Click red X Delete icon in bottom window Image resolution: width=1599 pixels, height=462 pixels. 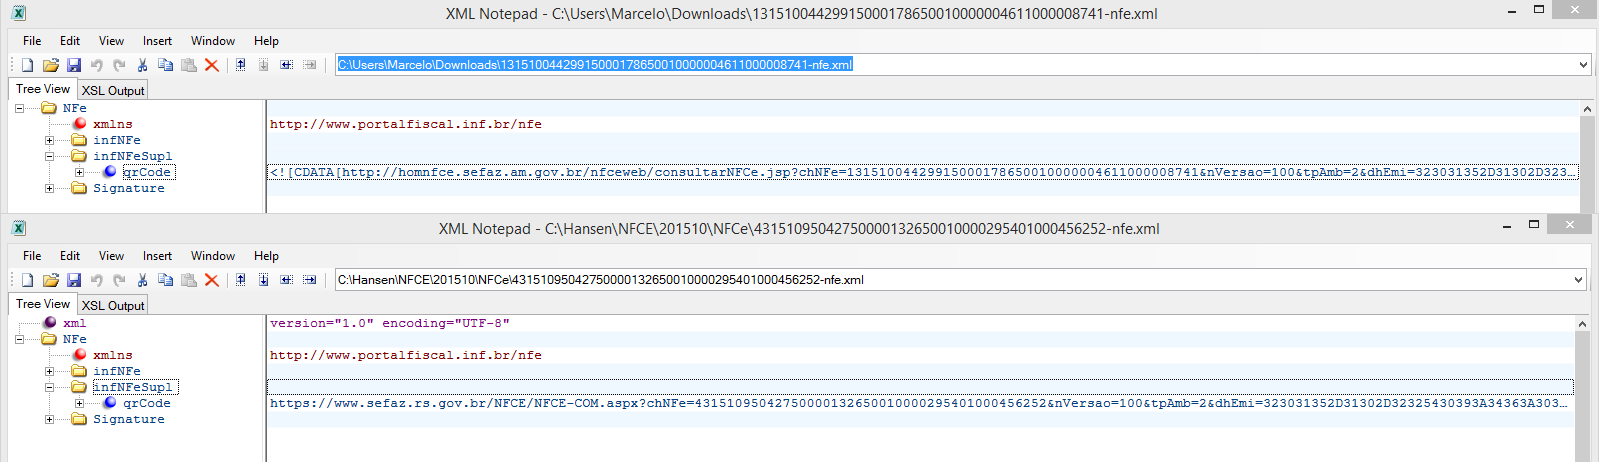click(212, 280)
